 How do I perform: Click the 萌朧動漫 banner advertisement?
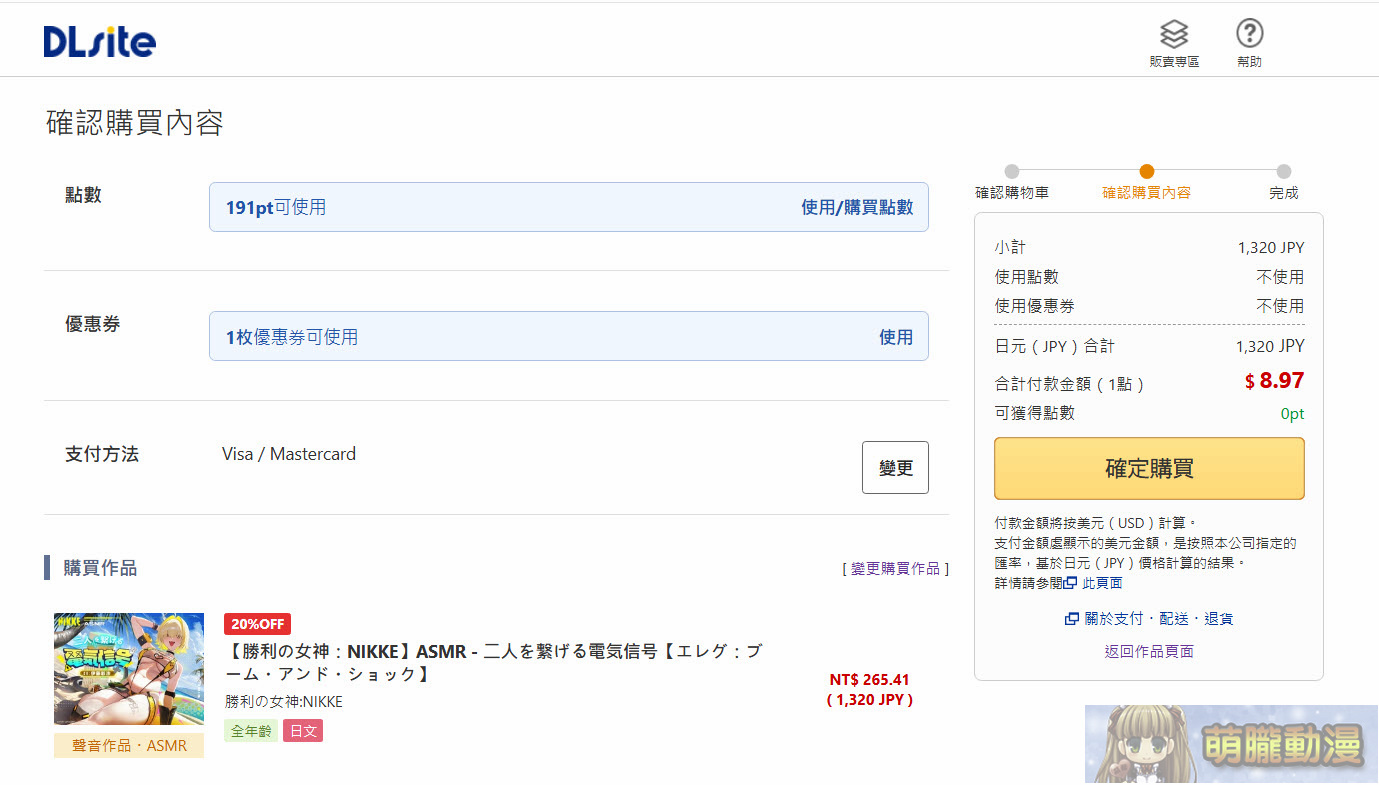point(1230,744)
